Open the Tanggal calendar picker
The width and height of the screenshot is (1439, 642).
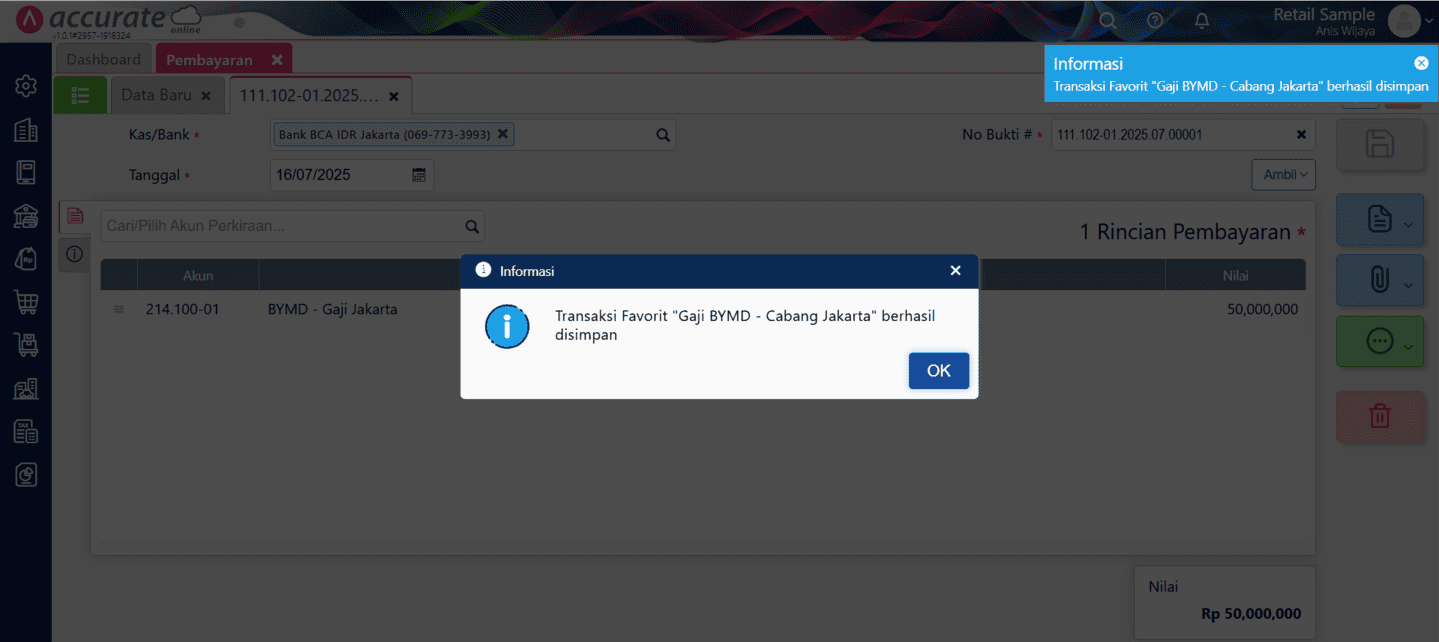419,175
